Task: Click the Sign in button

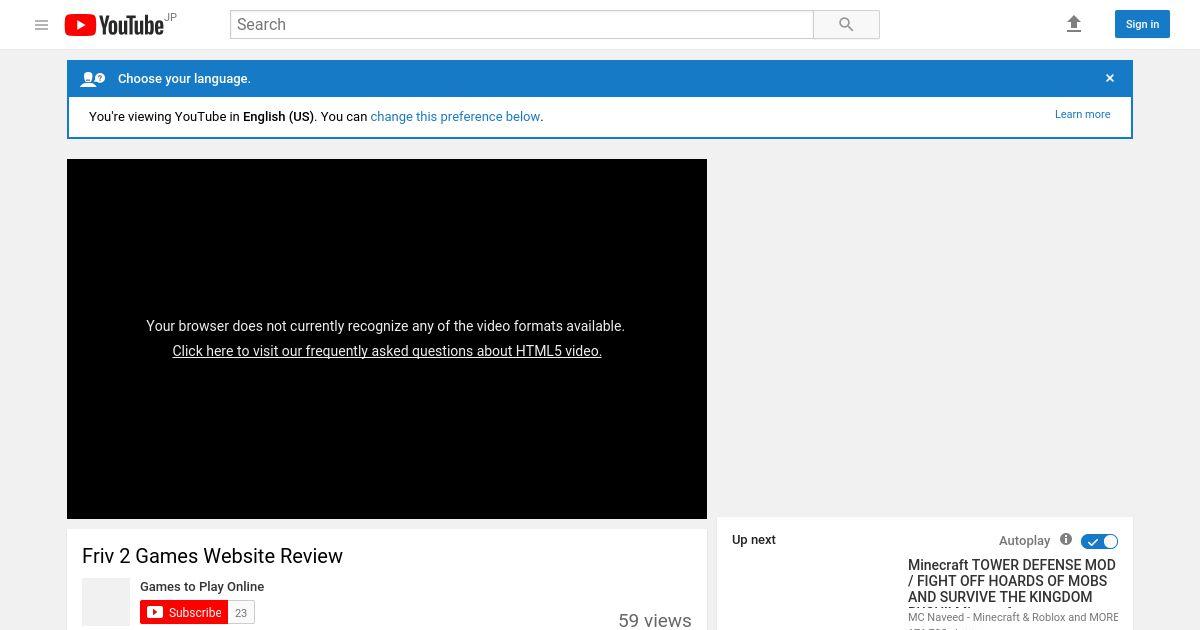Action: coord(1142,24)
